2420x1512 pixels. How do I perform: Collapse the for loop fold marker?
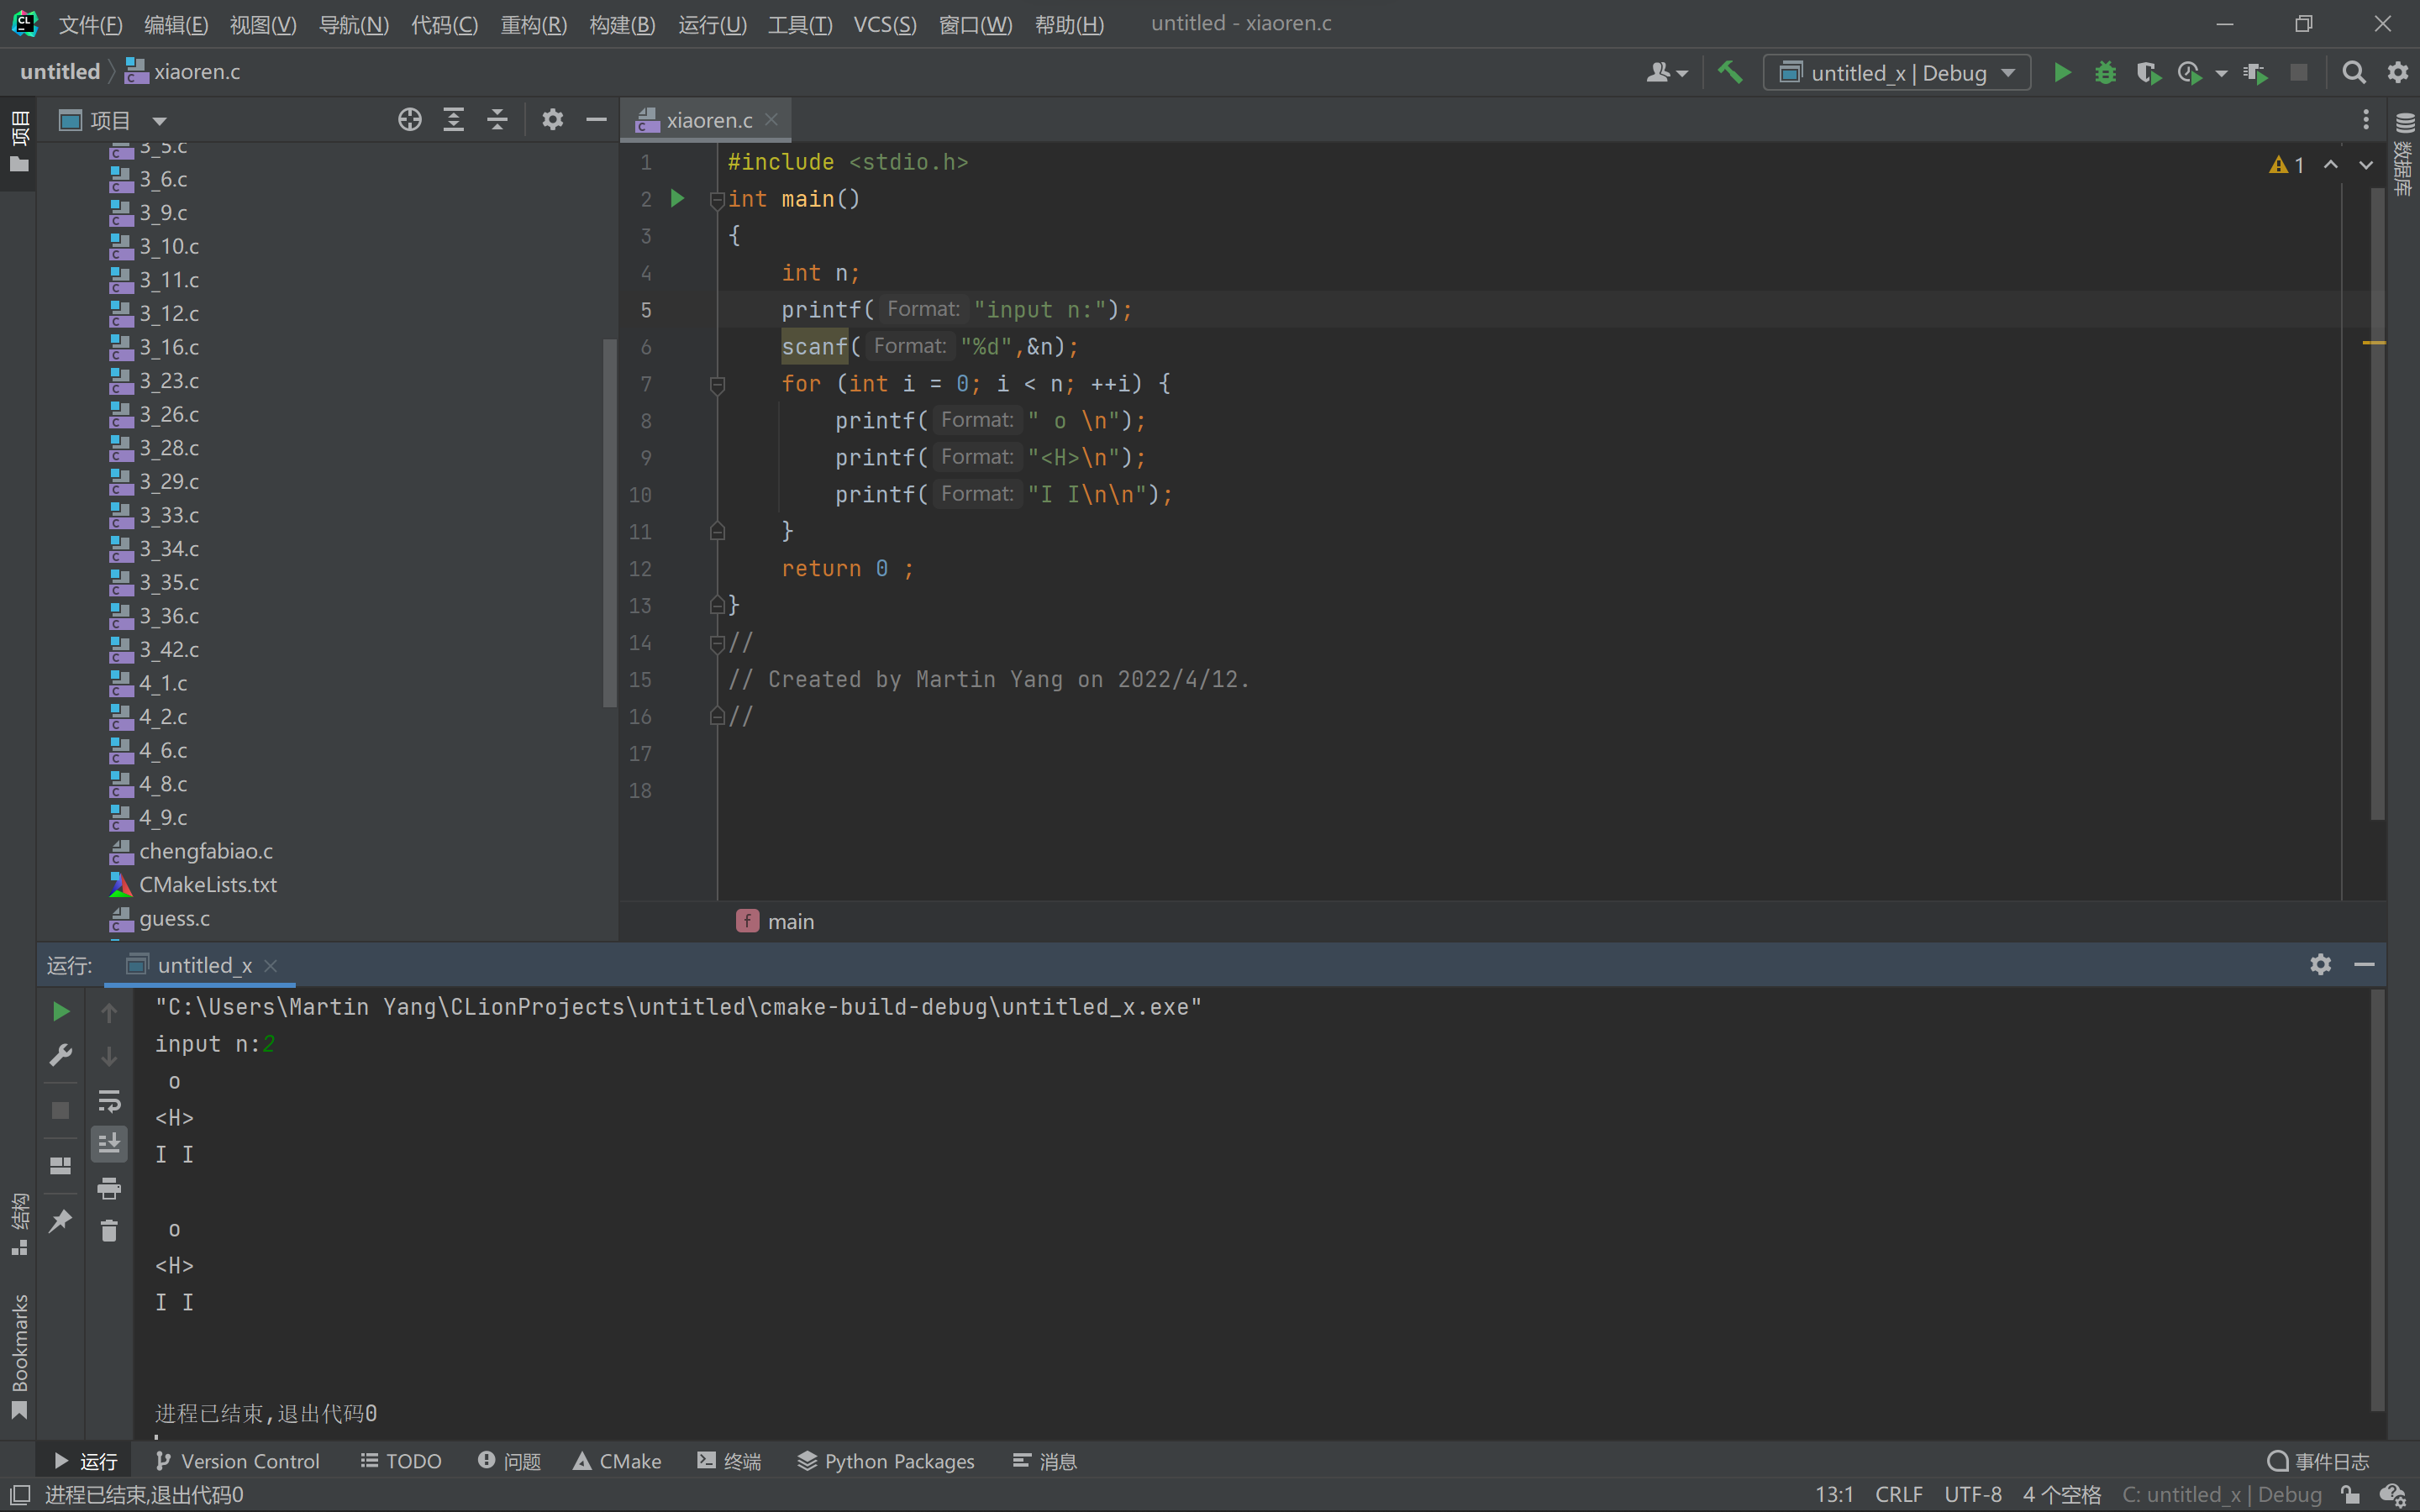tap(717, 384)
